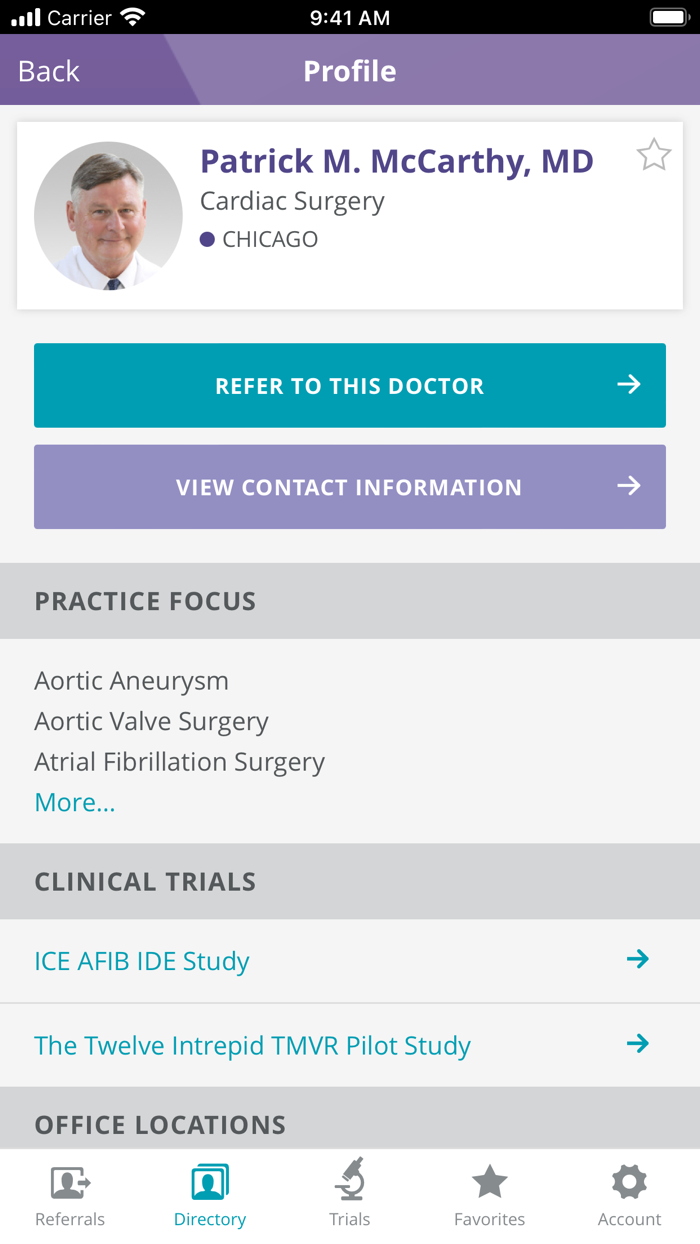Go Back to previous screen
700x1244 pixels.
[49, 71]
